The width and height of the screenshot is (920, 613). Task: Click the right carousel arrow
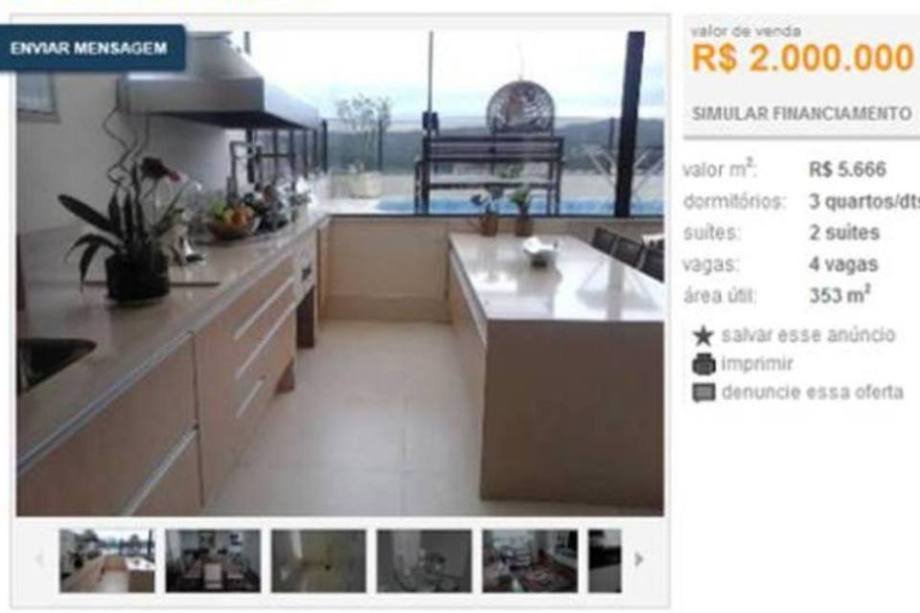click(x=638, y=560)
